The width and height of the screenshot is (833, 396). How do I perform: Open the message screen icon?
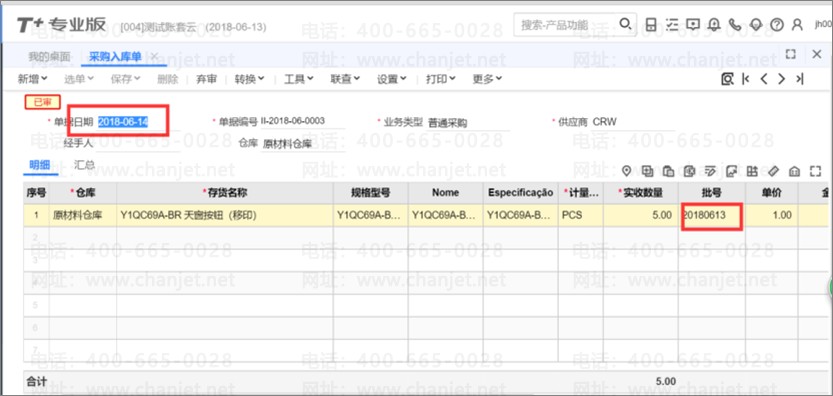coord(693,24)
